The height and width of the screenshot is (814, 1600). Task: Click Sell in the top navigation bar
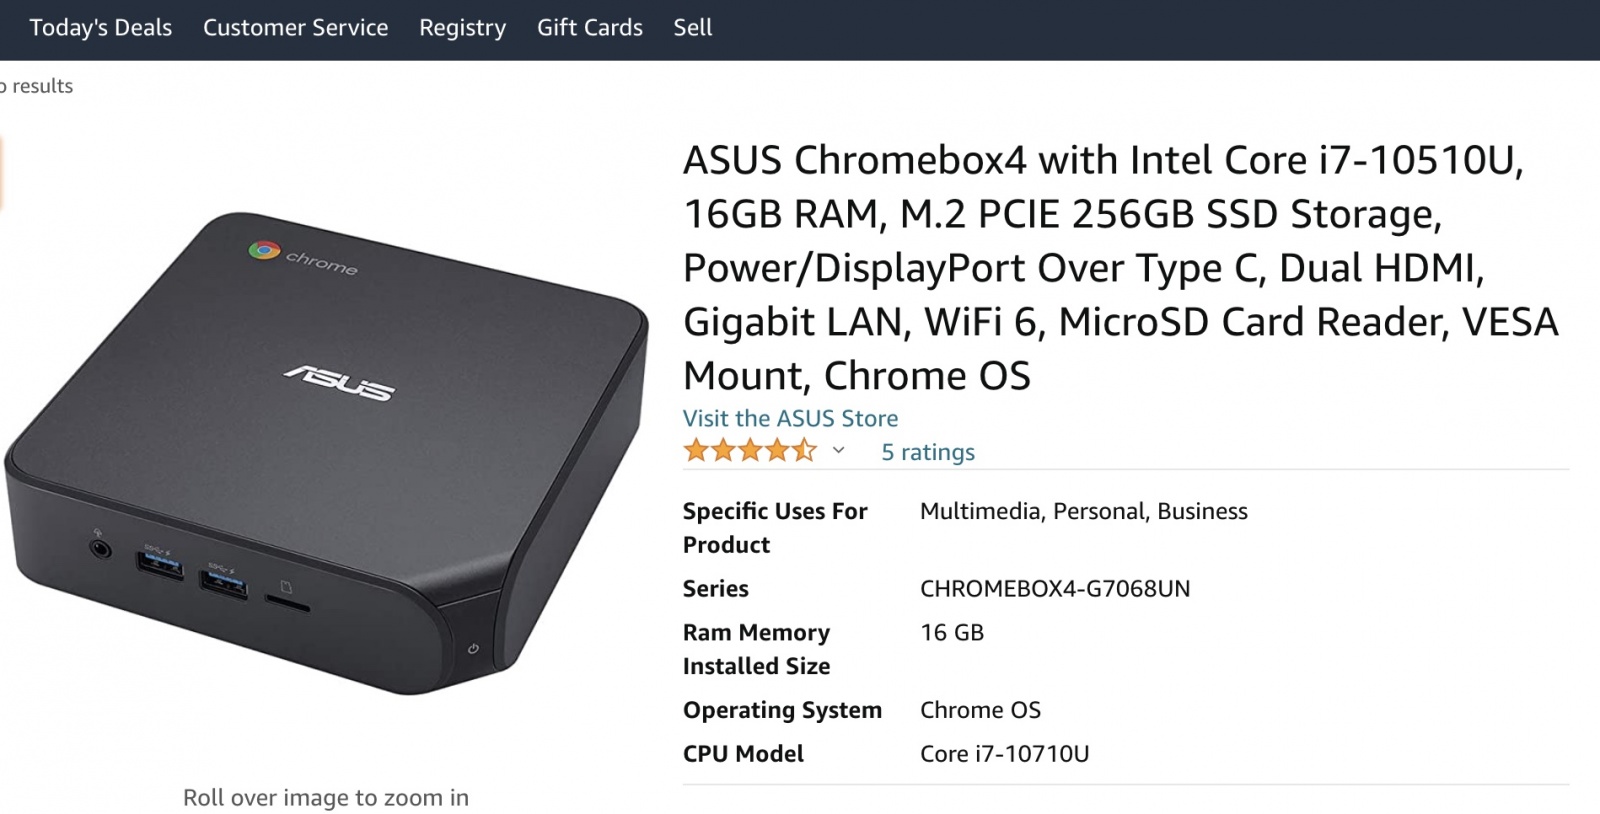[x=692, y=28]
